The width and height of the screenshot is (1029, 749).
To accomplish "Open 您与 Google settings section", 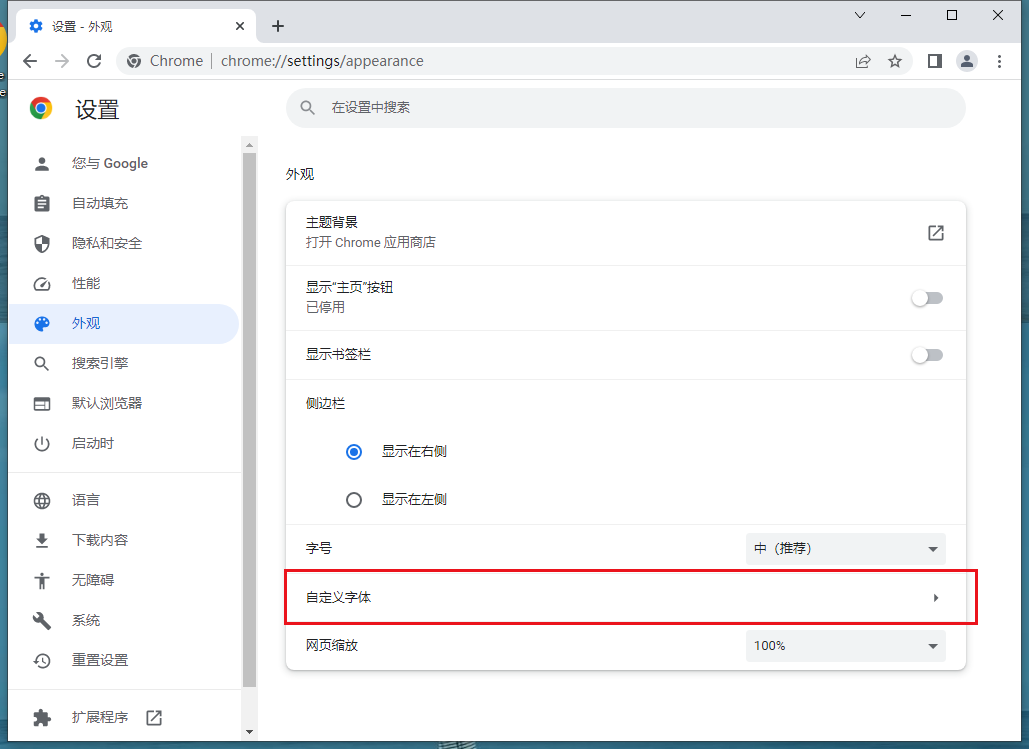I will [125, 163].
